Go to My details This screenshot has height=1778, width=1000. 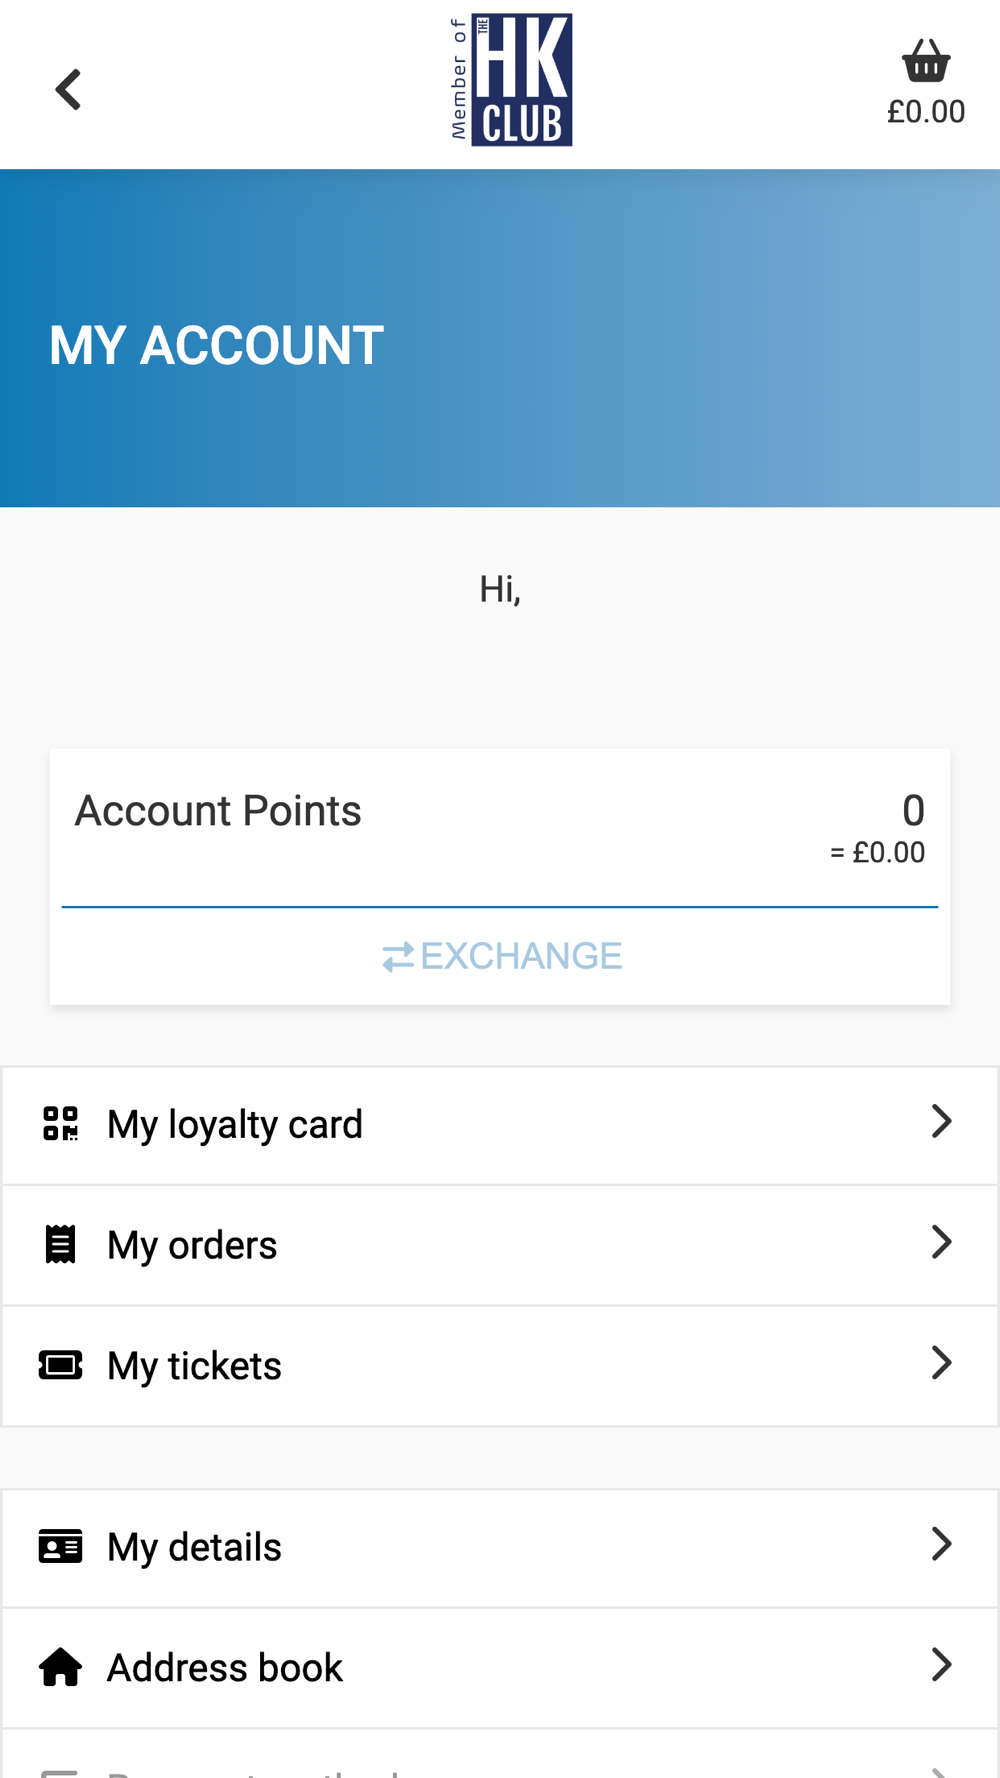click(194, 1548)
